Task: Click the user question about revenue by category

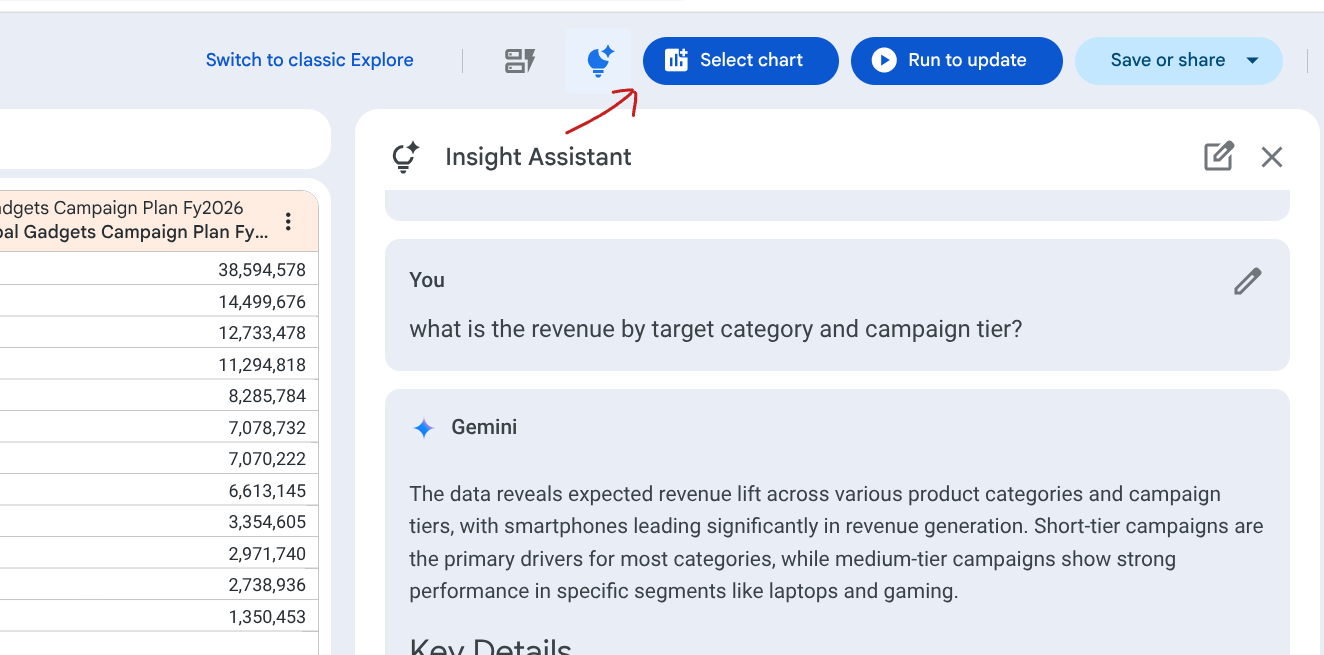Action: (715, 329)
